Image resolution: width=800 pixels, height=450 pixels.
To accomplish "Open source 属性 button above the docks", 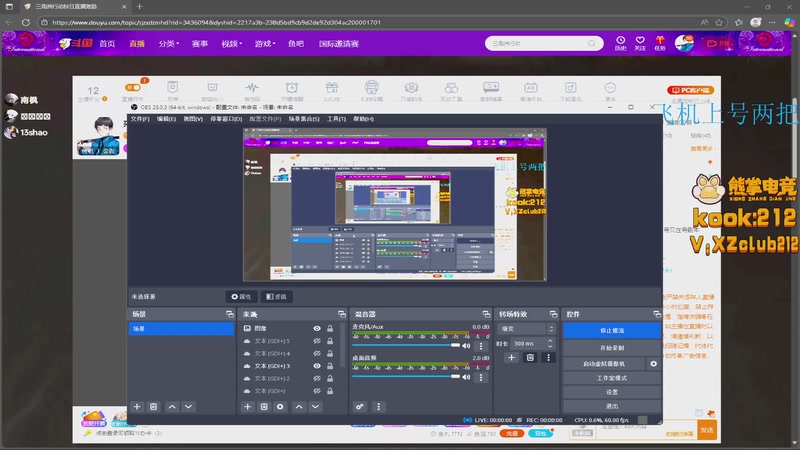I will pyautogui.click(x=241, y=296).
